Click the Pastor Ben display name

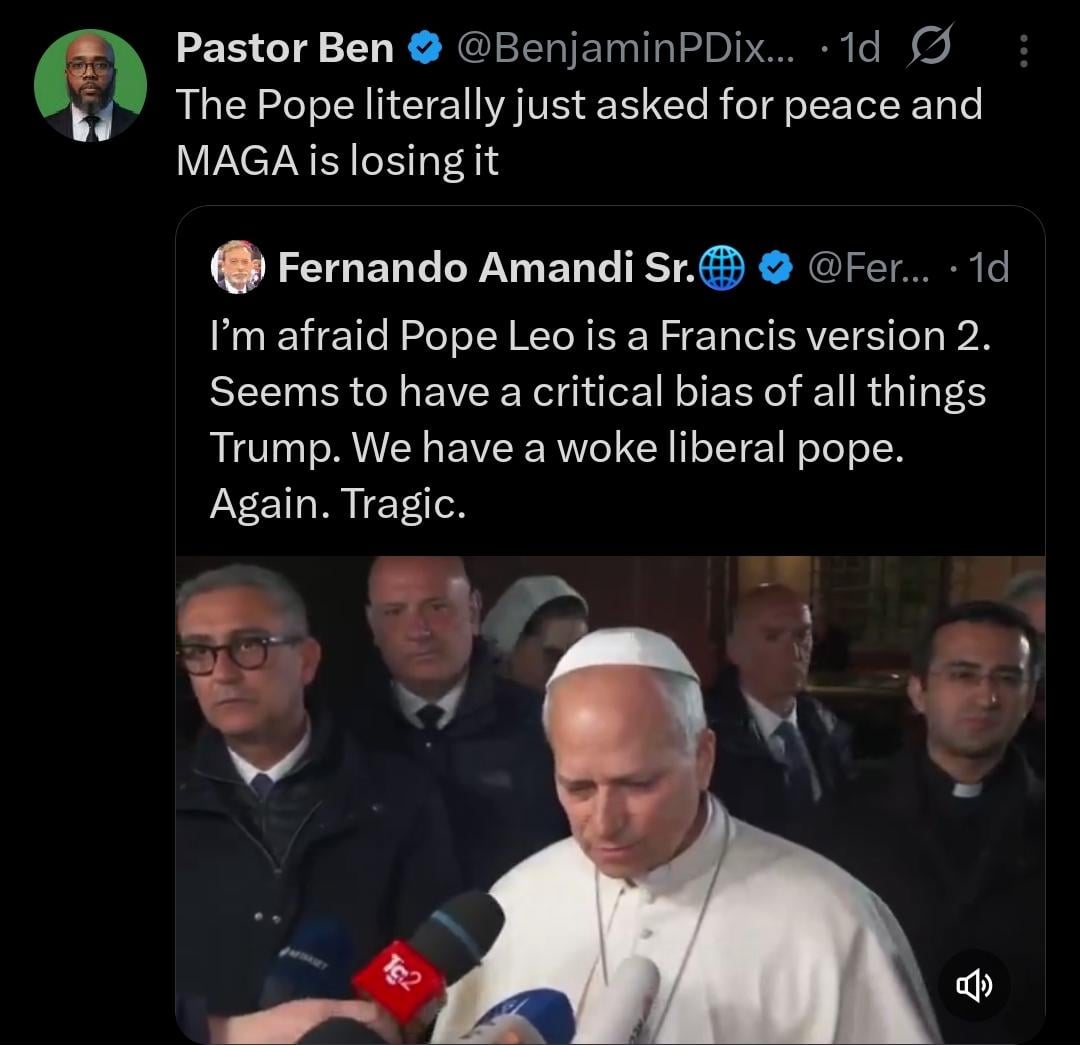pyautogui.click(x=284, y=48)
